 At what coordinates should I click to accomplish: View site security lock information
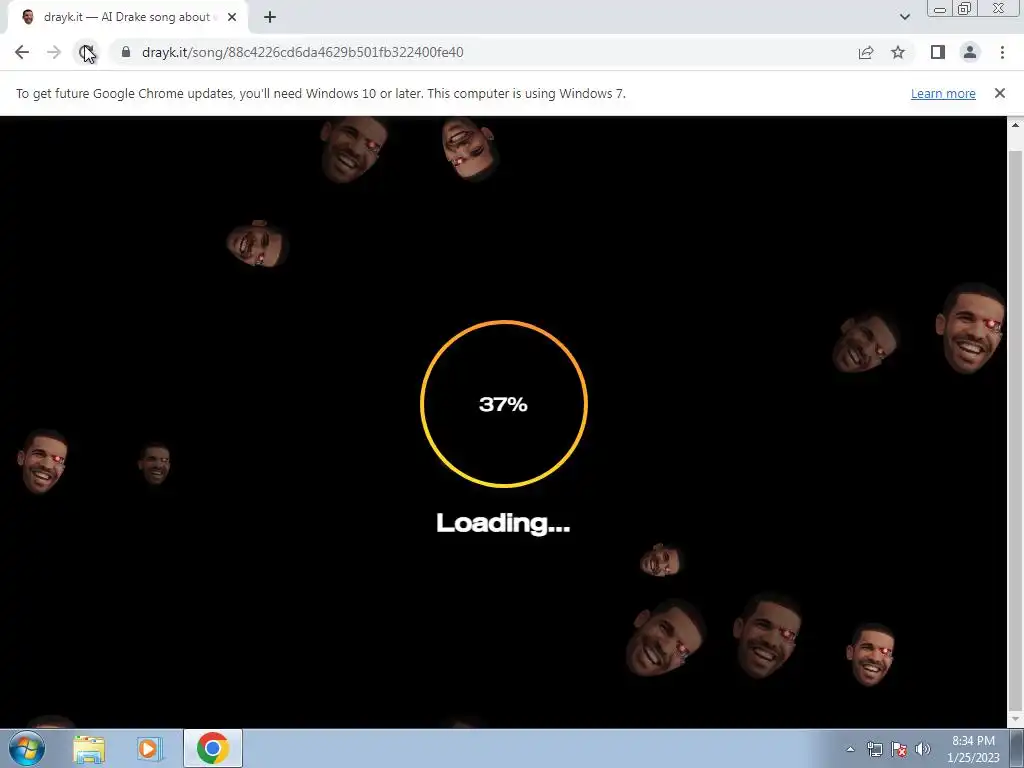tap(126, 52)
